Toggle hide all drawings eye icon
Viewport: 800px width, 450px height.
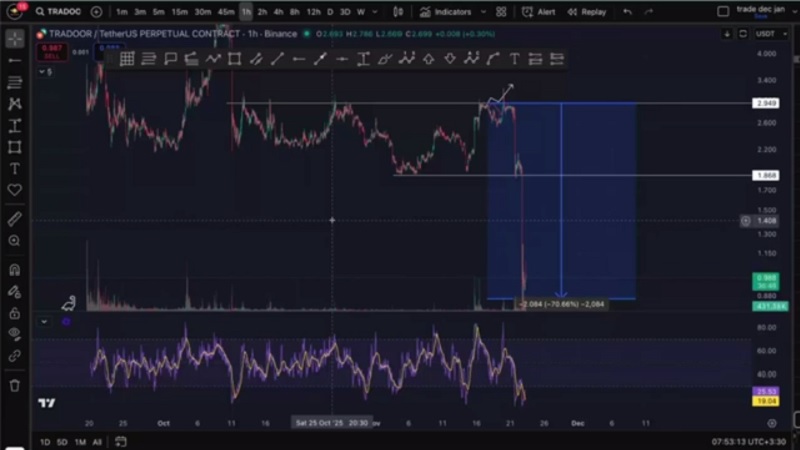tap(14, 334)
